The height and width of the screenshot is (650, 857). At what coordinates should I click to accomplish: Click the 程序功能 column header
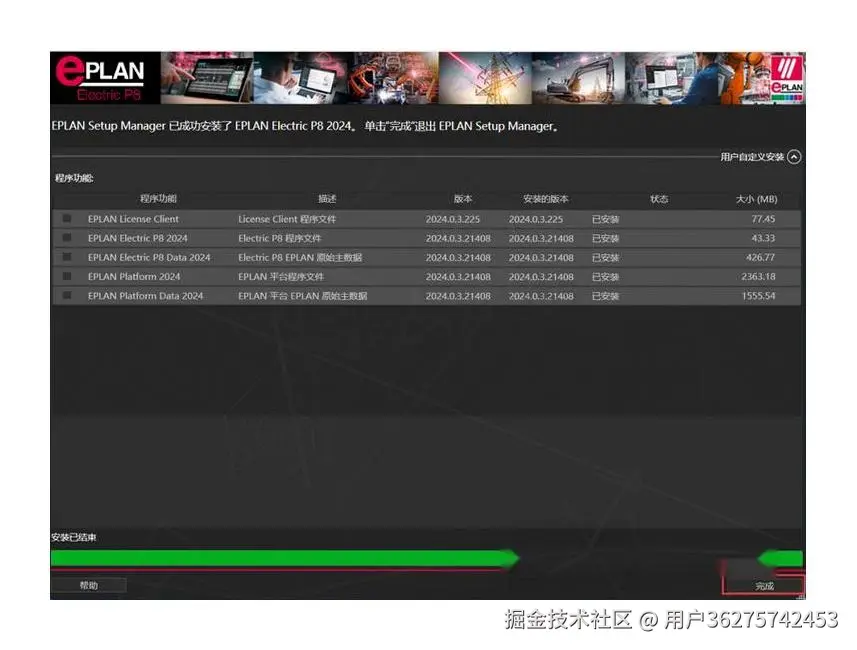(x=158, y=198)
